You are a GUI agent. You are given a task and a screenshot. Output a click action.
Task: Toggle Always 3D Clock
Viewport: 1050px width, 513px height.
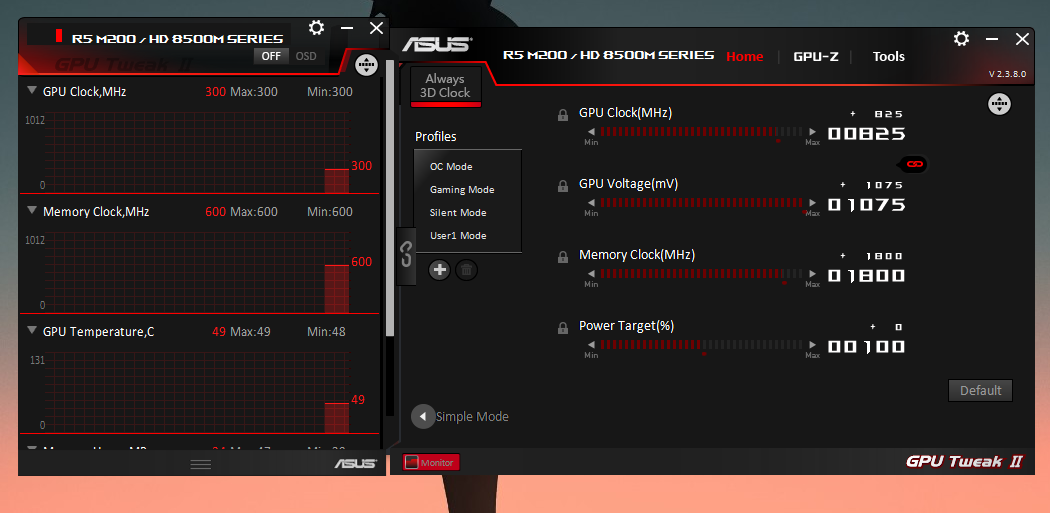pos(445,86)
